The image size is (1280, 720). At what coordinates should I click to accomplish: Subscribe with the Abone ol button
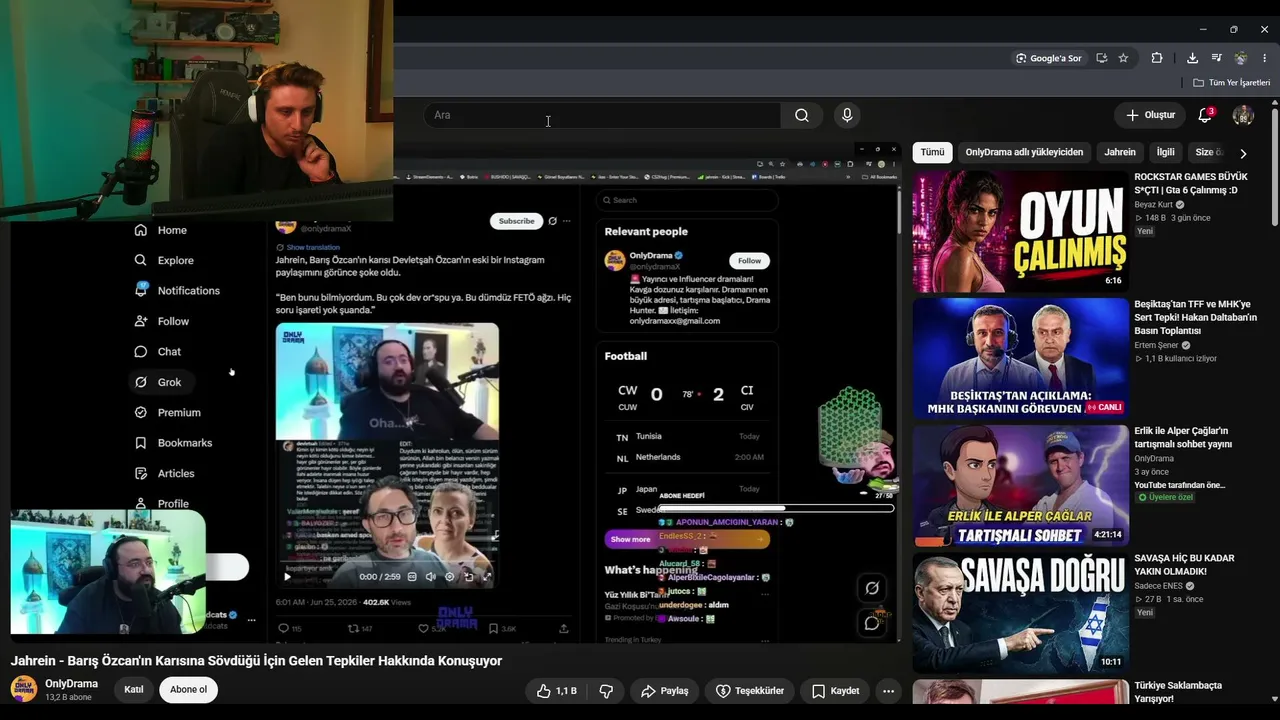(188, 690)
